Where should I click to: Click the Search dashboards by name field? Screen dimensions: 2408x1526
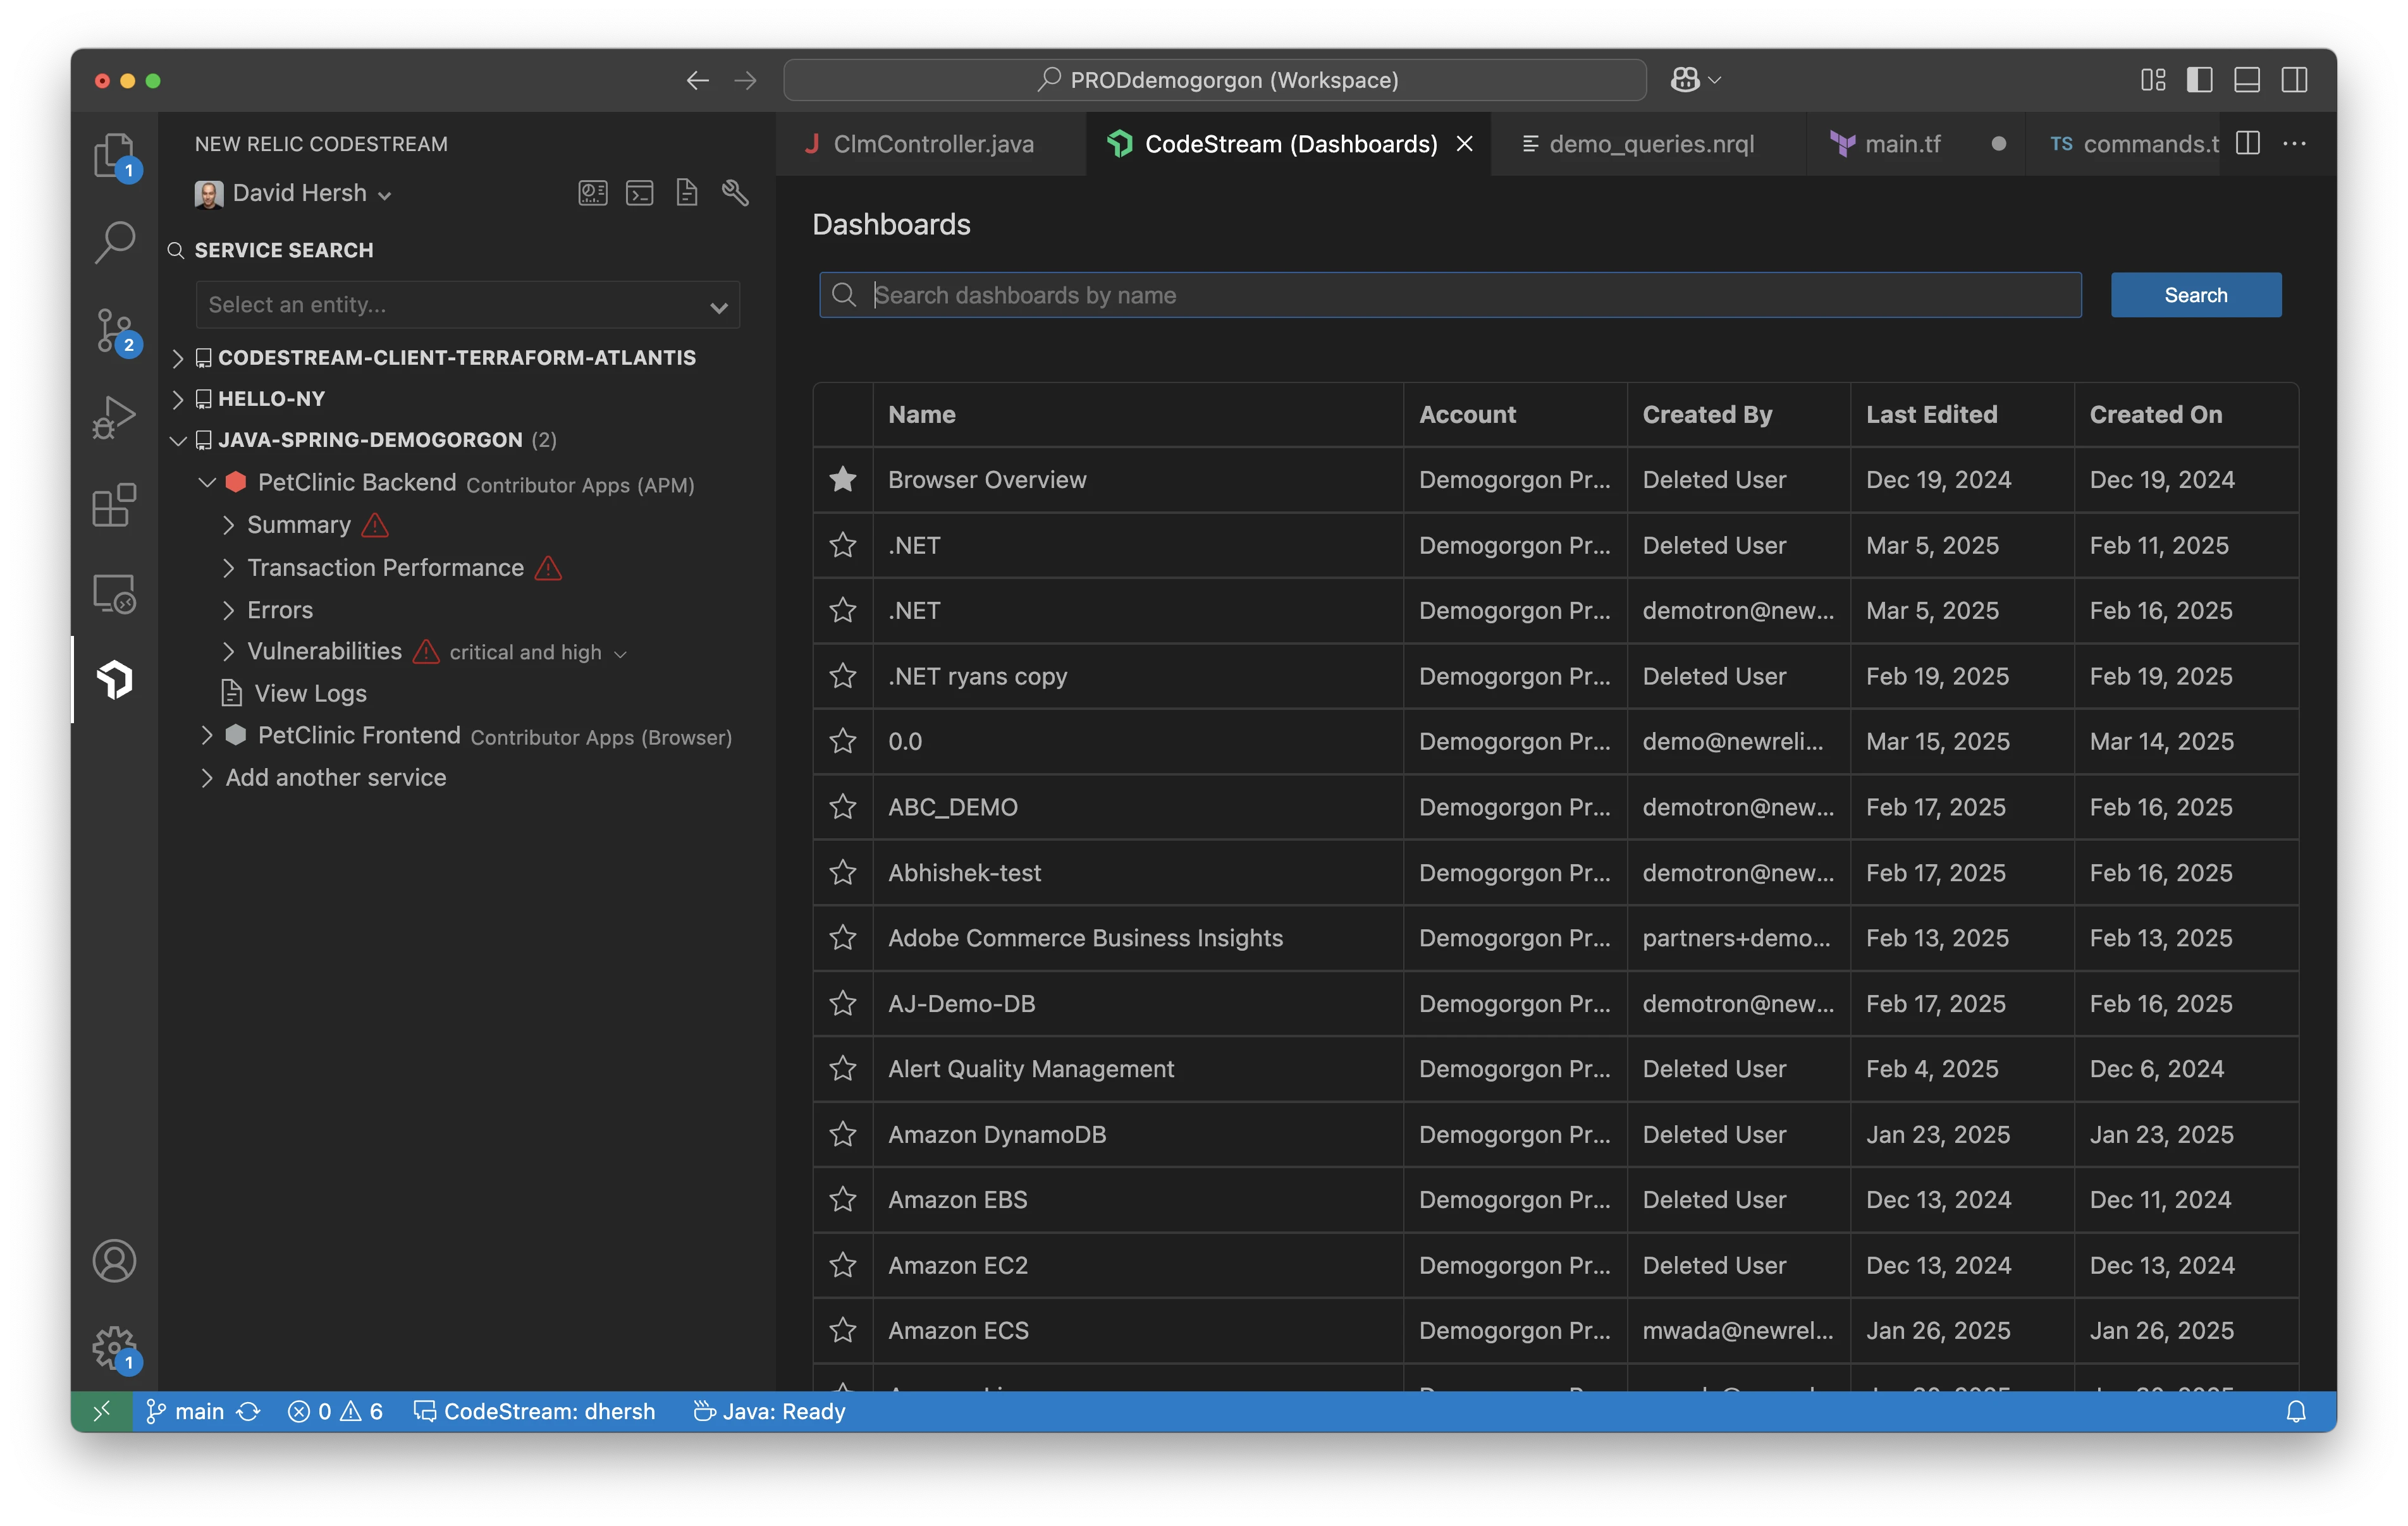(1450, 295)
